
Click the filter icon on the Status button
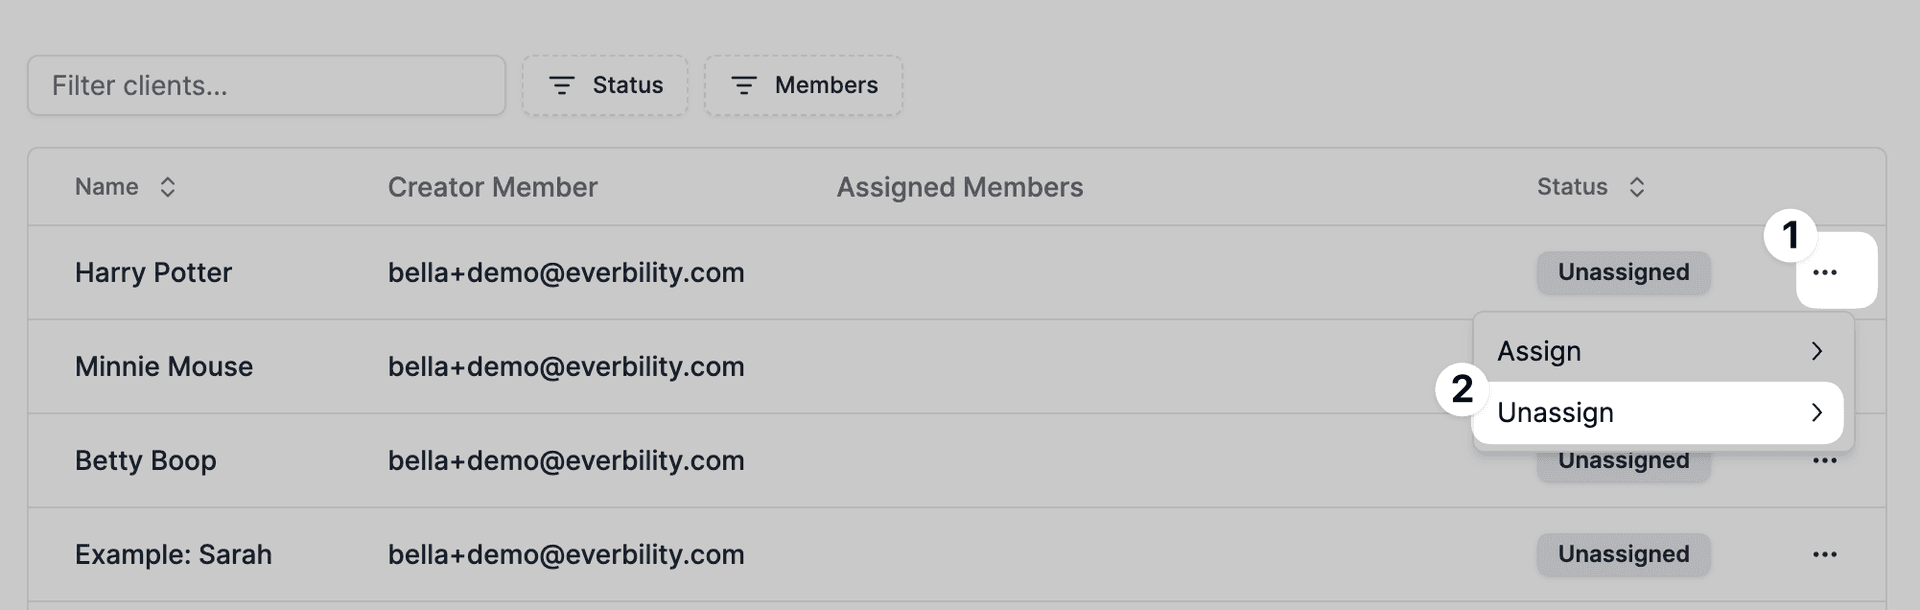[x=563, y=85]
